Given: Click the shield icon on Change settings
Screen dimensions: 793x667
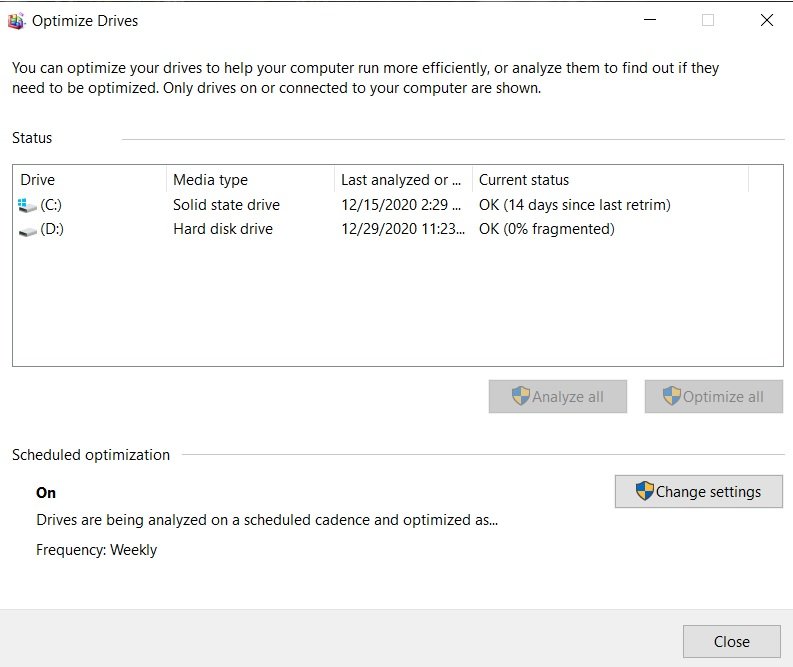Looking at the screenshot, I should [x=644, y=491].
